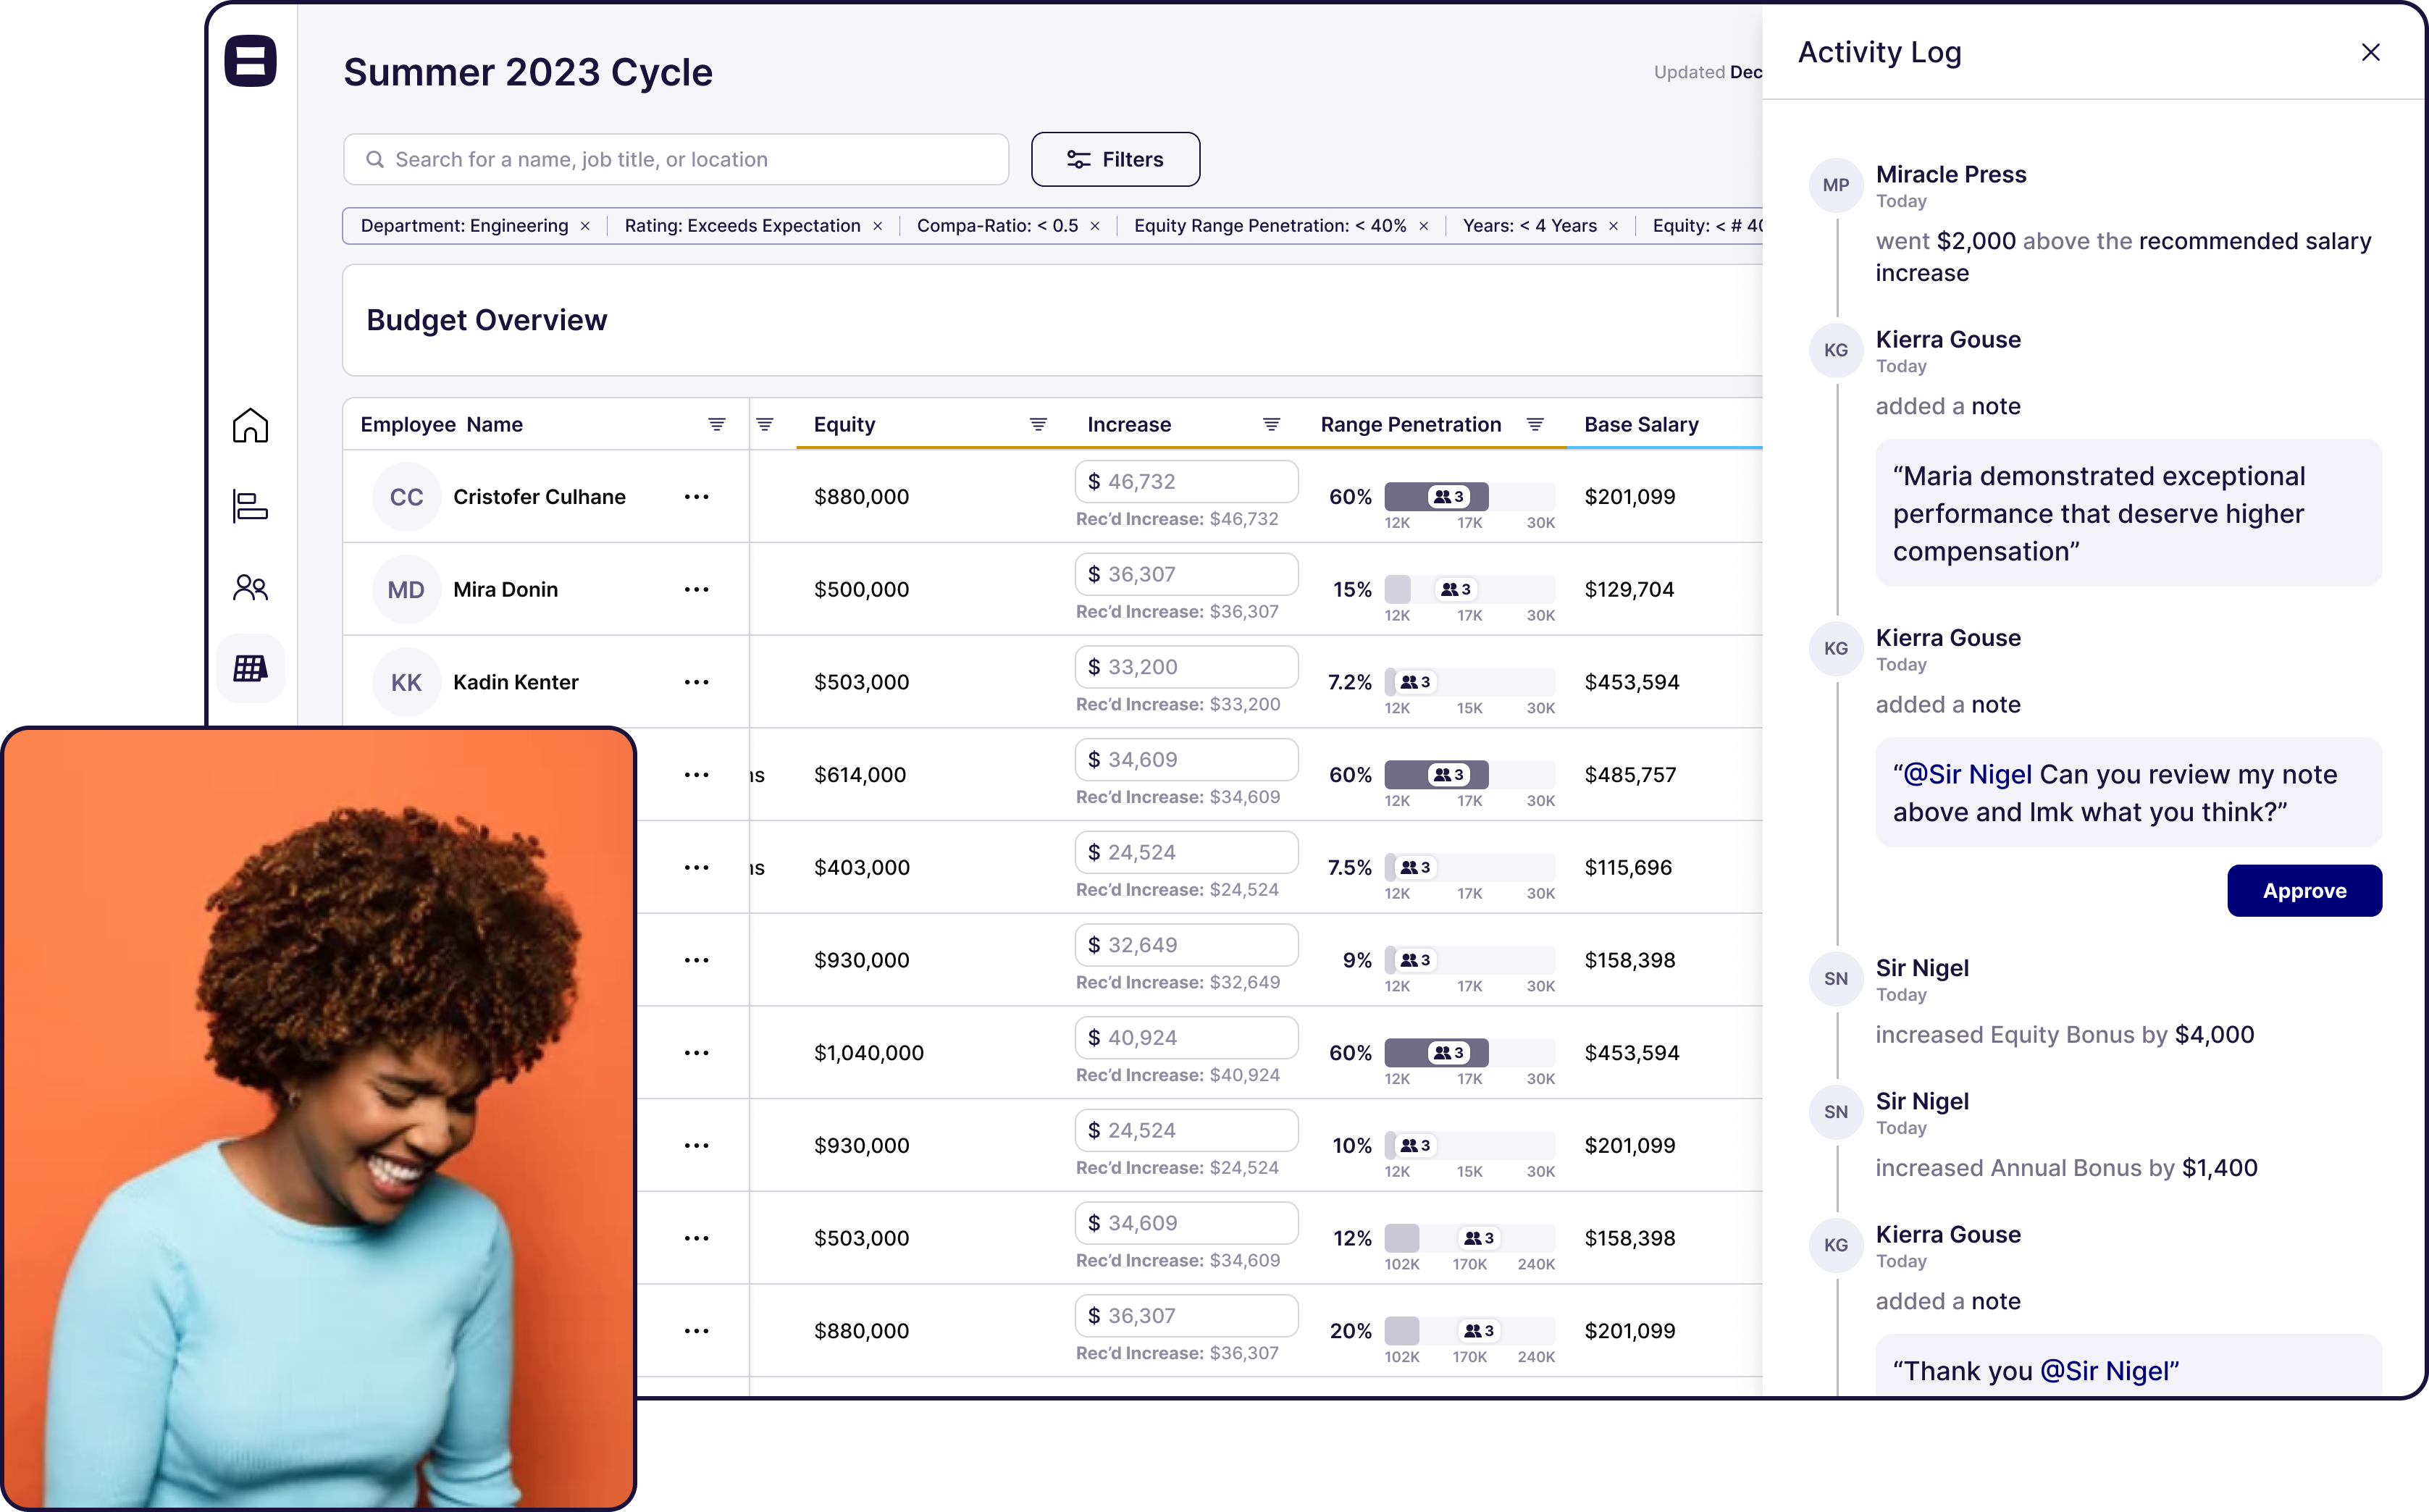Image resolution: width=2429 pixels, height=1512 pixels.
Task: Close the Activity Log panel
Action: click(2370, 52)
